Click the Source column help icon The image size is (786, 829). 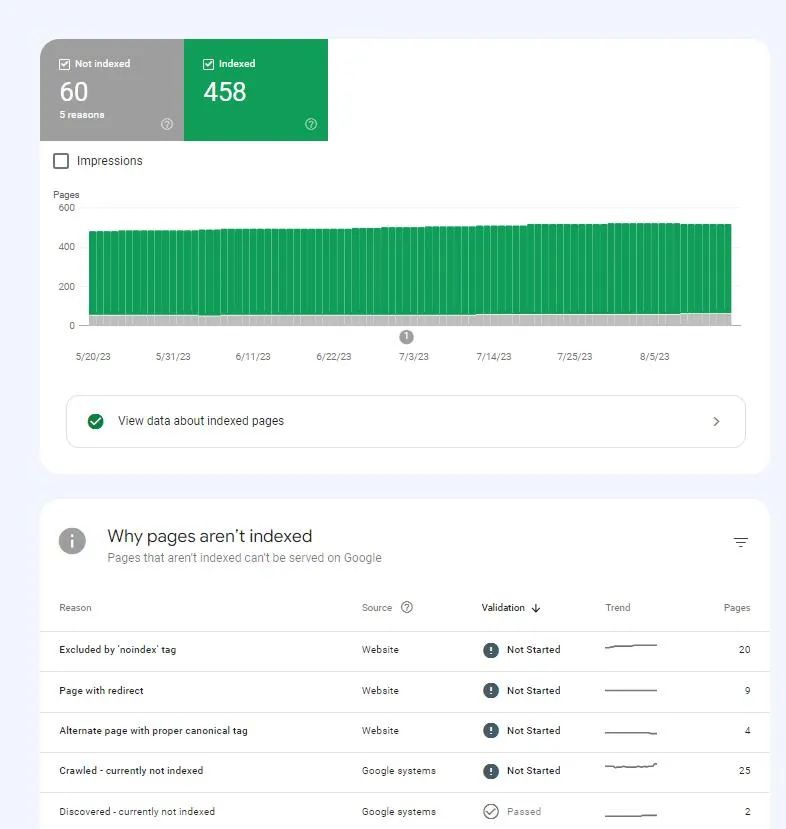pos(407,607)
